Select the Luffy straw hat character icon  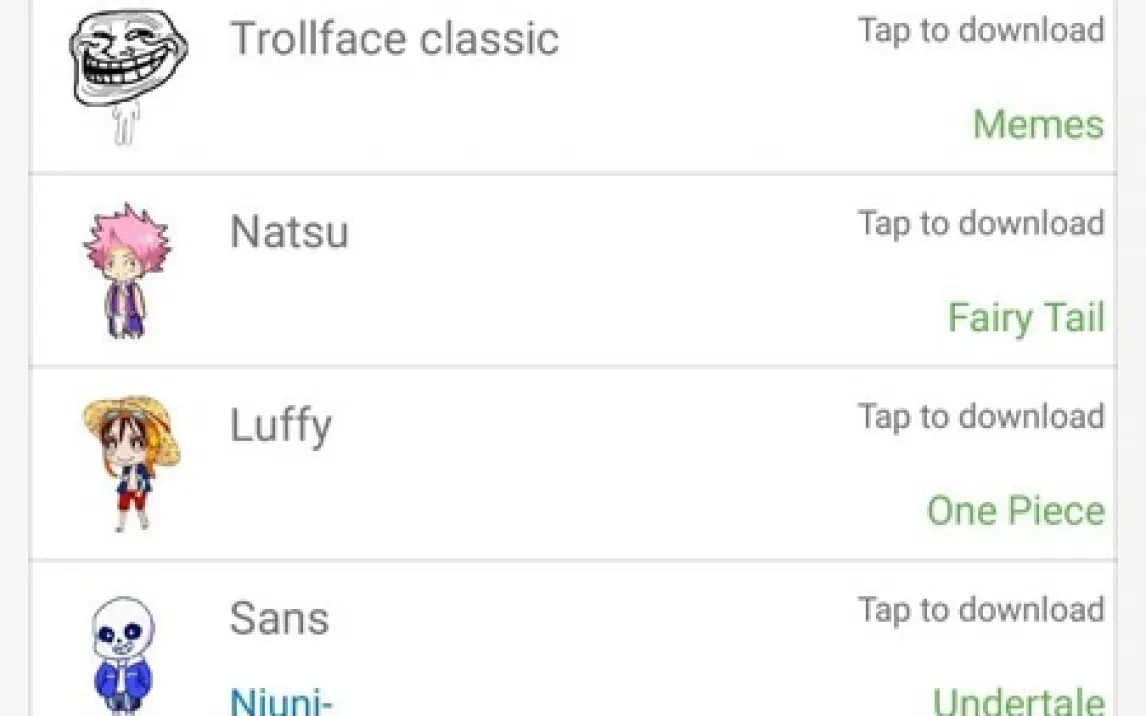coord(130,460)
